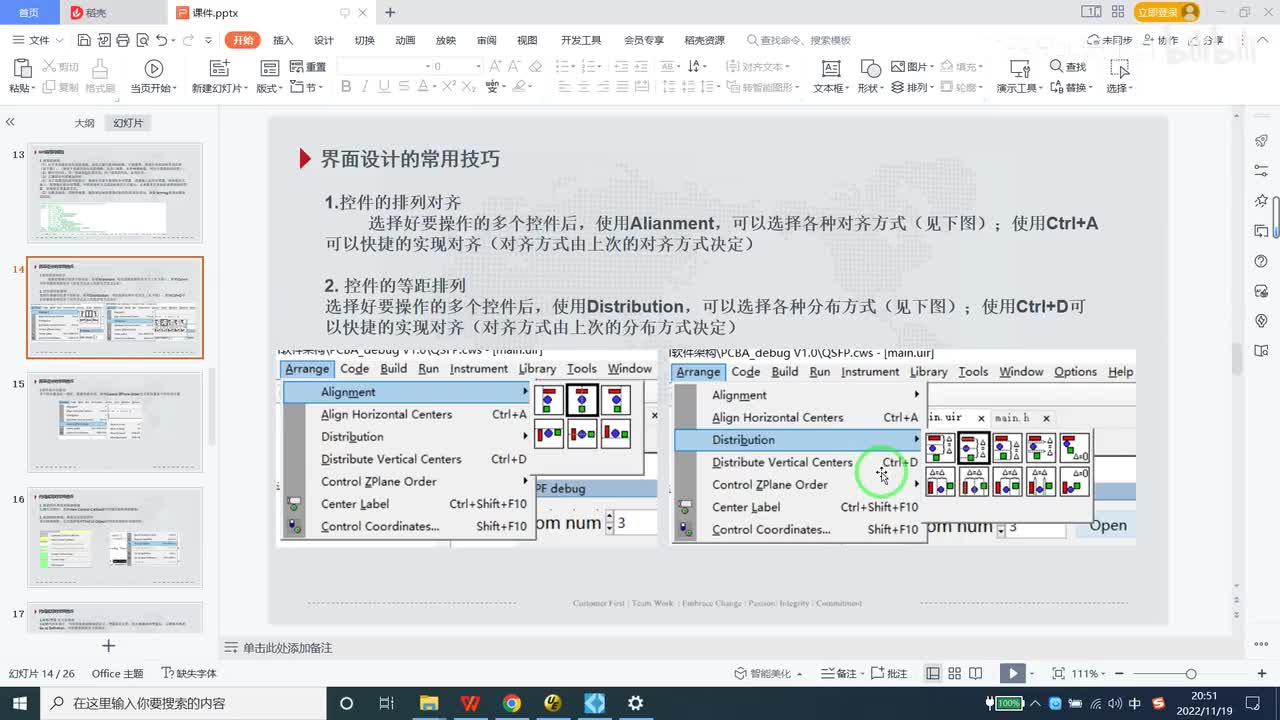Click the help question-mark icon in right sidebar
Viewport: 1280px width, 720px height.
1261,261
